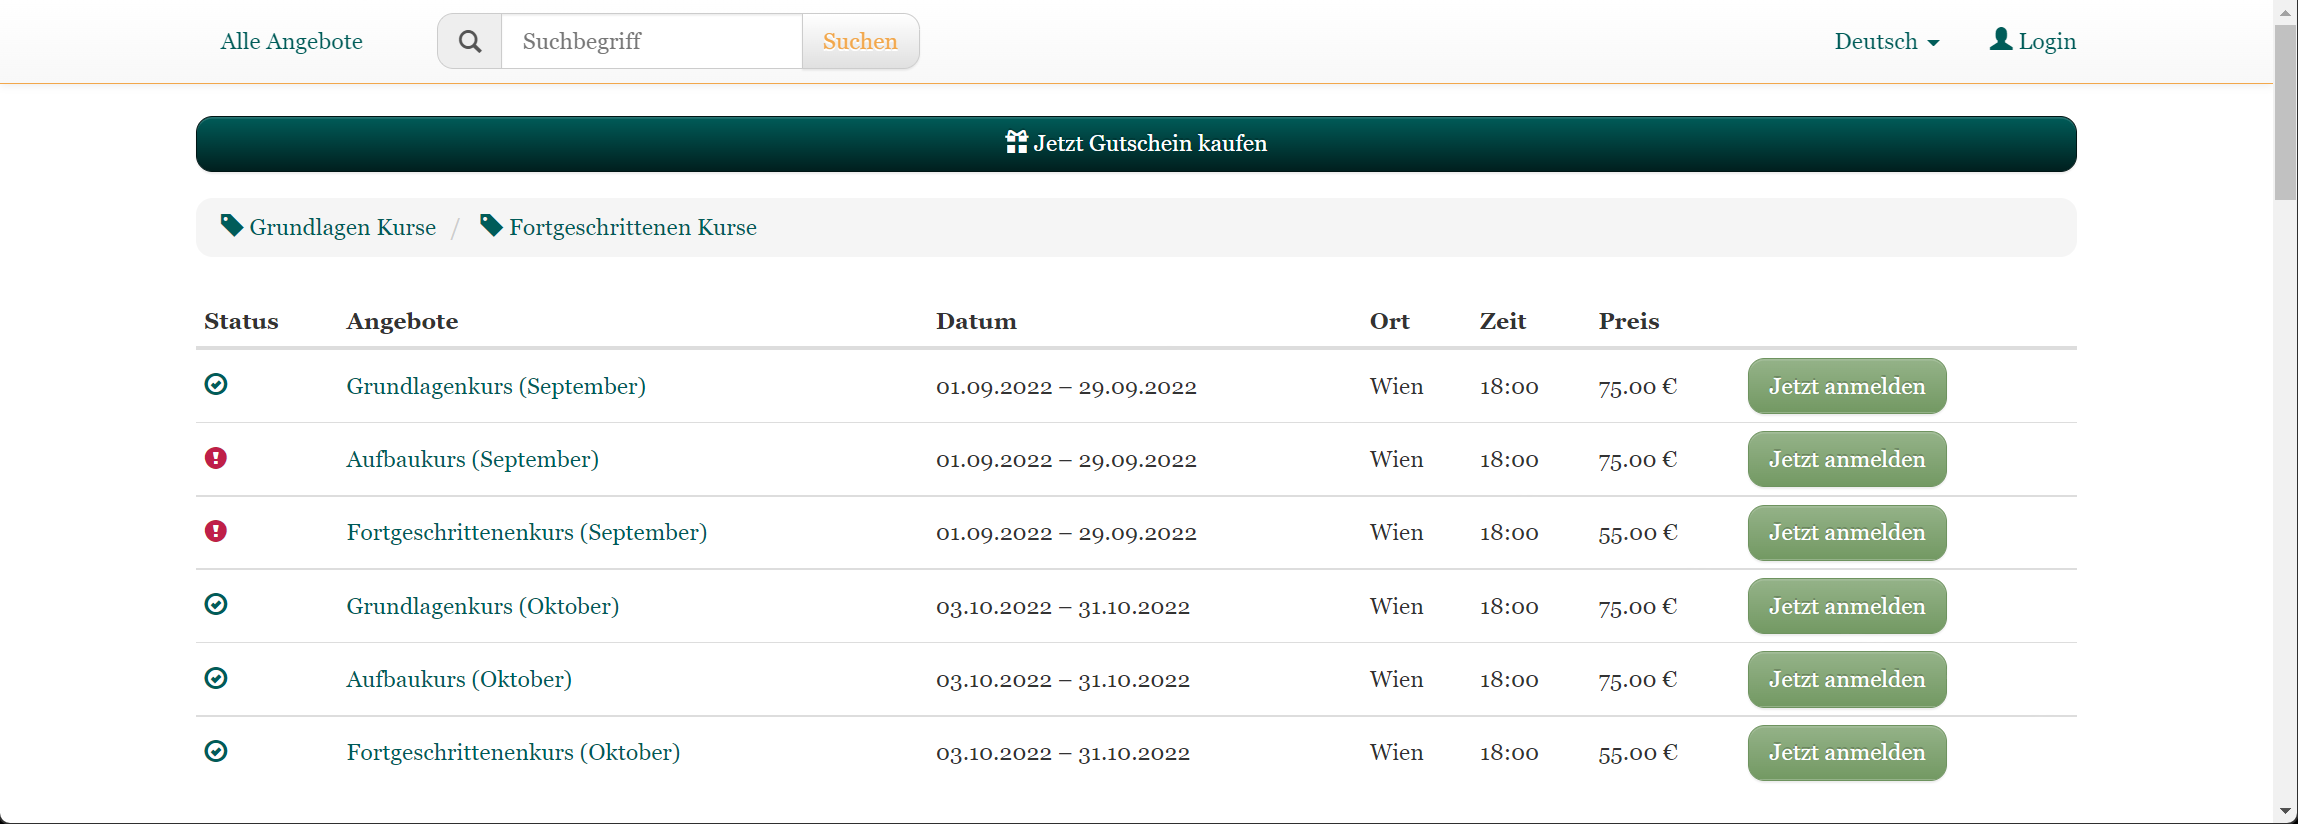
Task: Register for Grundlagenkurs (Oktober) via Jetzt anmelden
Action: click(x=1846, y=606)
